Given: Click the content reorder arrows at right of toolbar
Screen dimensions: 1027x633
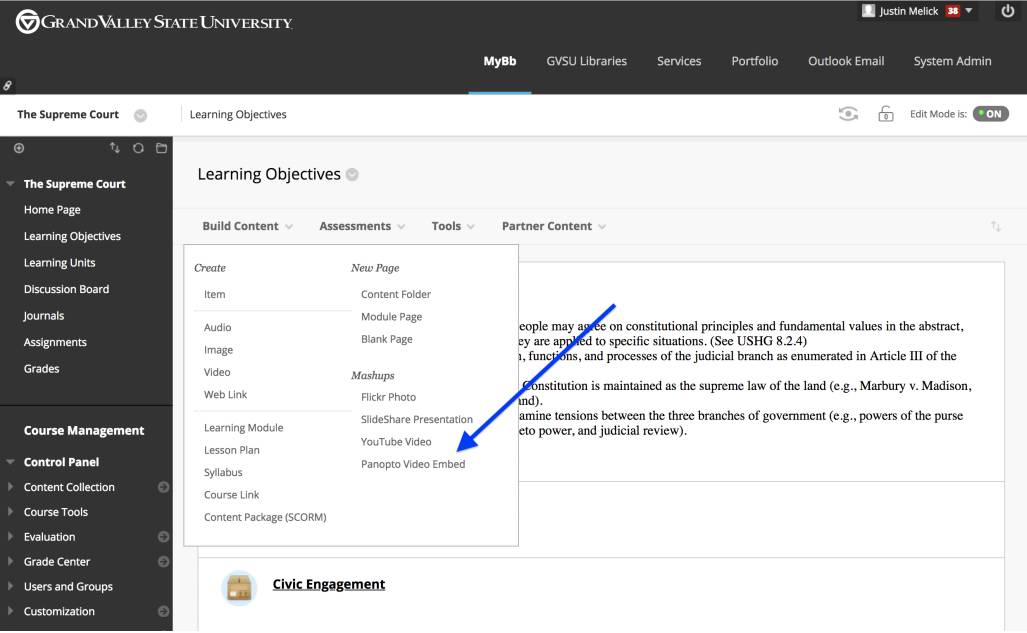Looking at the screenshot, I should 995,227.
